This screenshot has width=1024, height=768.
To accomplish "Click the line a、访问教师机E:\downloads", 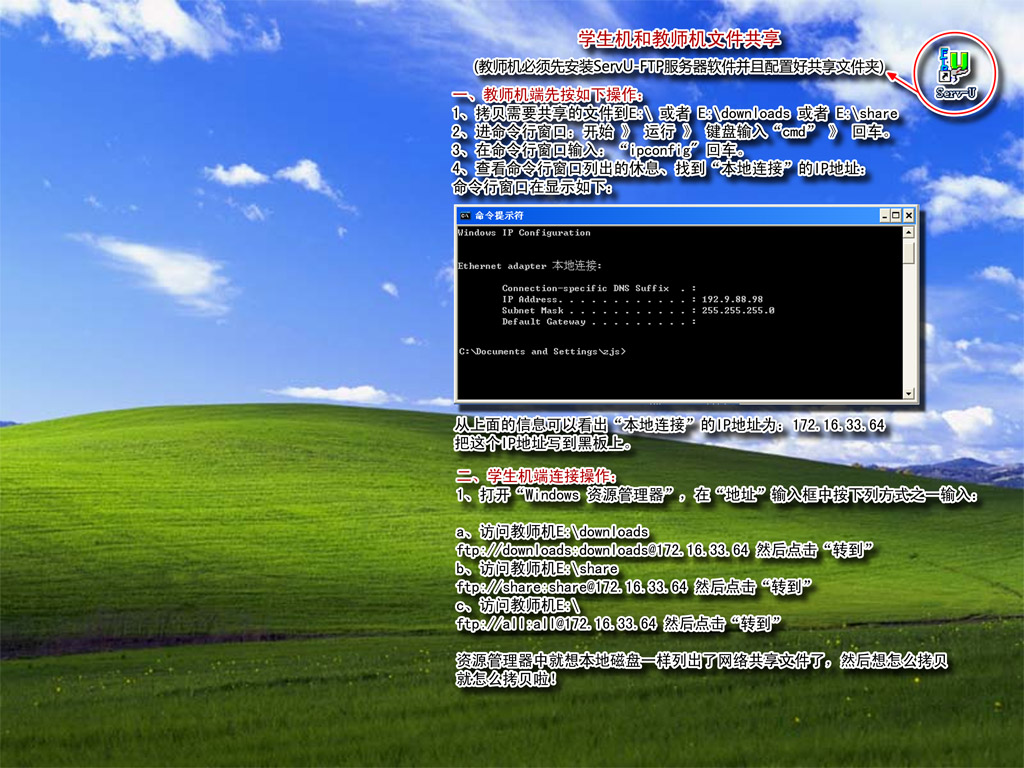I will [x=552, y=531].
